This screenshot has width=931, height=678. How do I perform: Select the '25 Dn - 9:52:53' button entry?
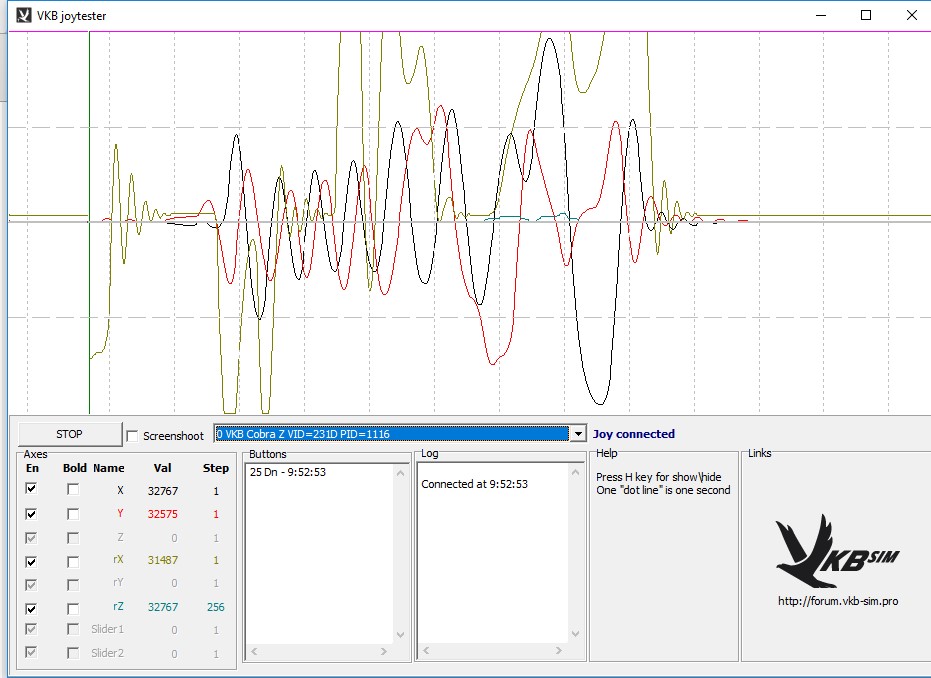(288, 472)
